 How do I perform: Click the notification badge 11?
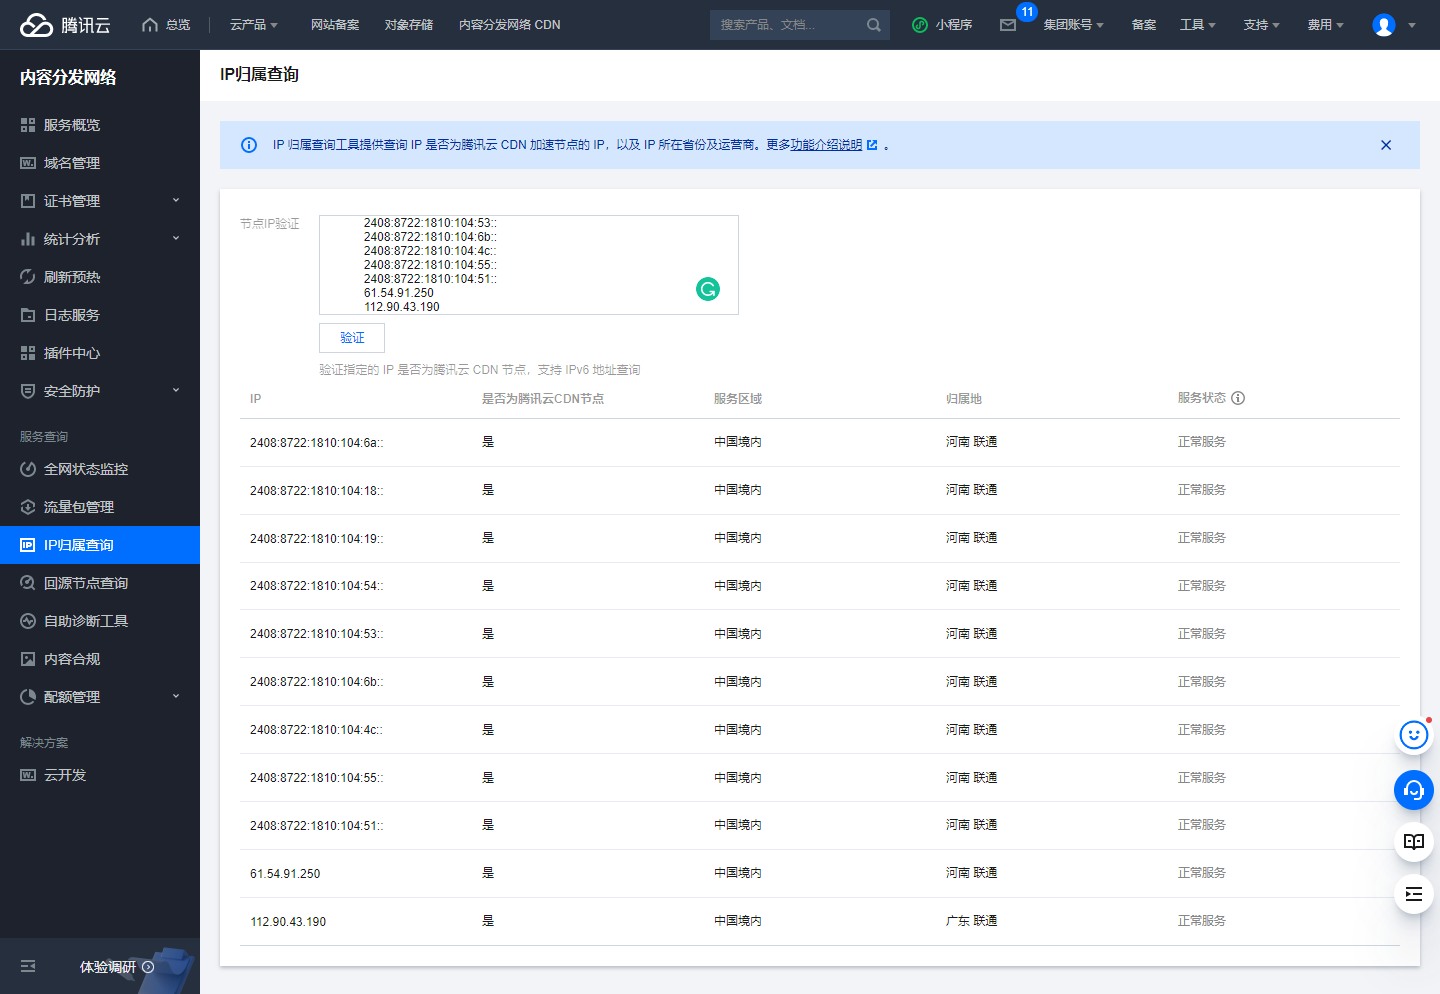pos(1027,12)
